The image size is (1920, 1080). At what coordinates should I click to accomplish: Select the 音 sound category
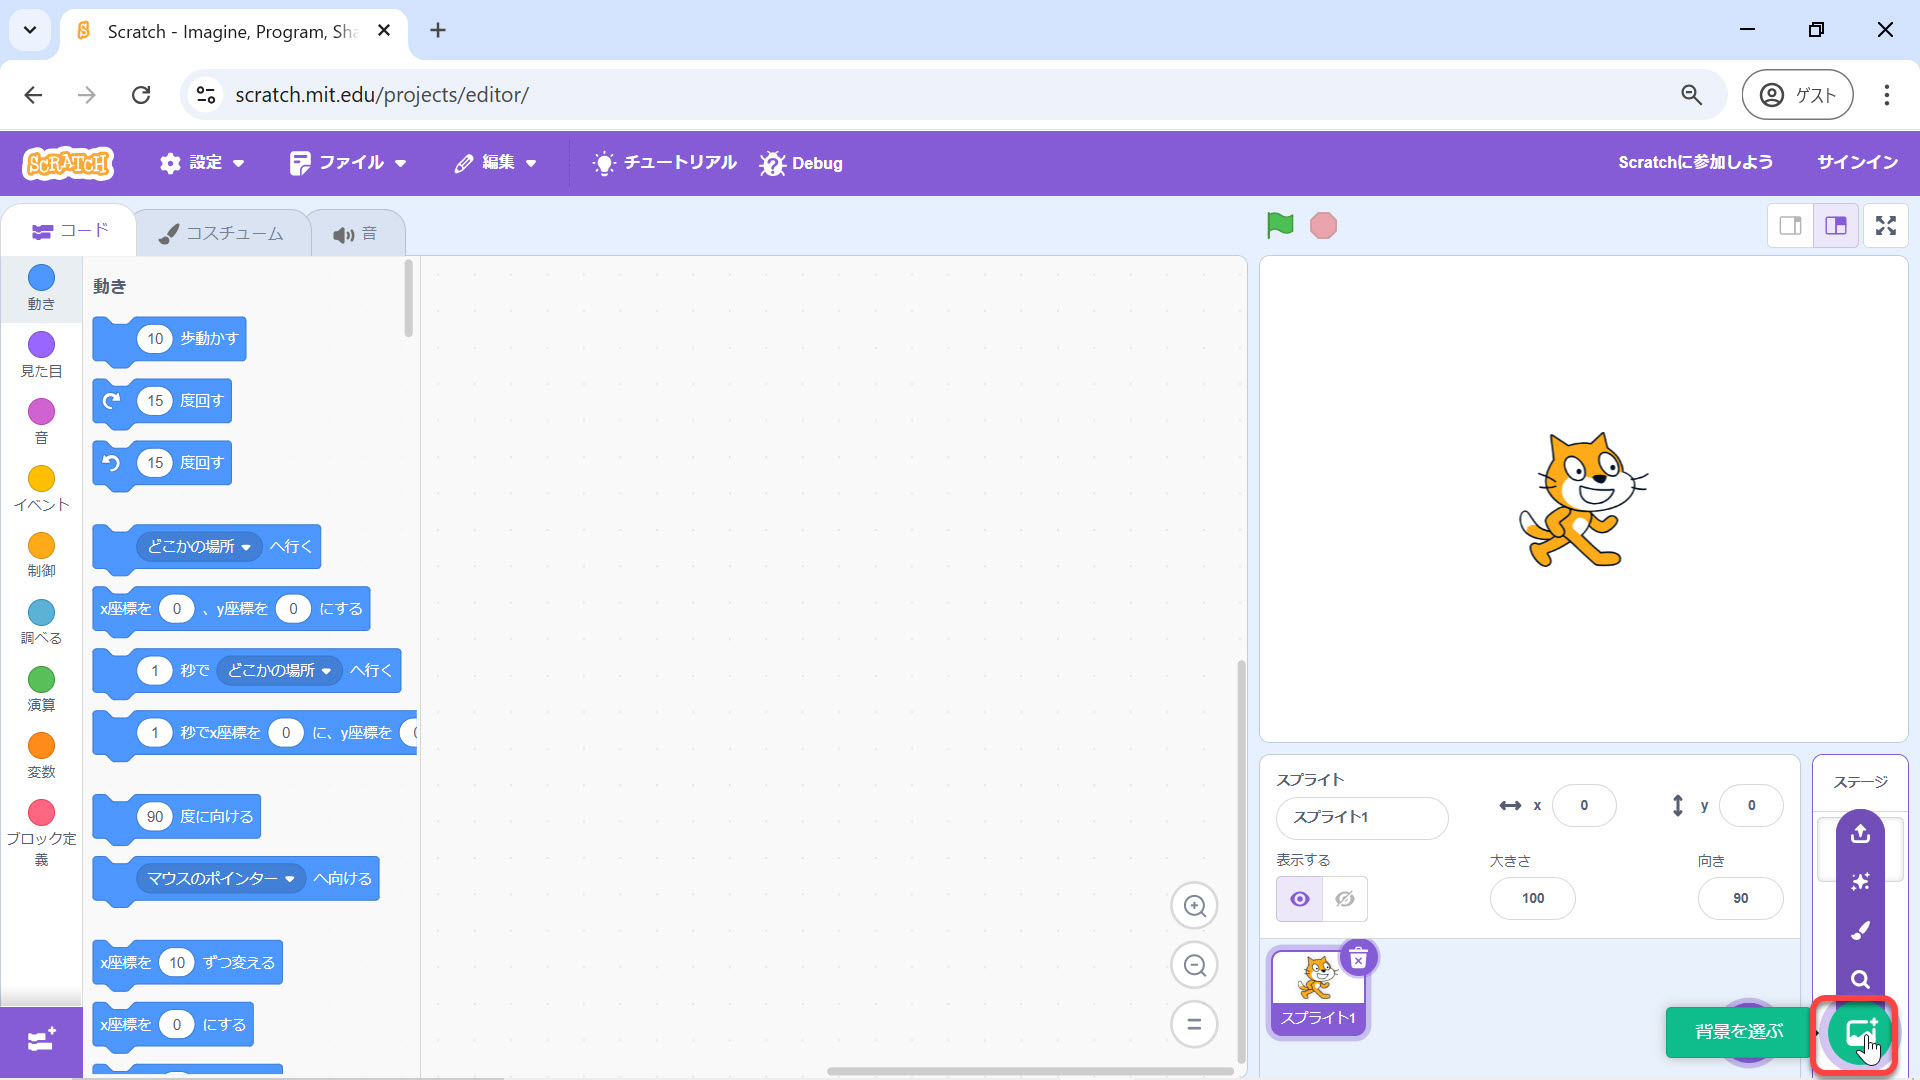(41, 422)
